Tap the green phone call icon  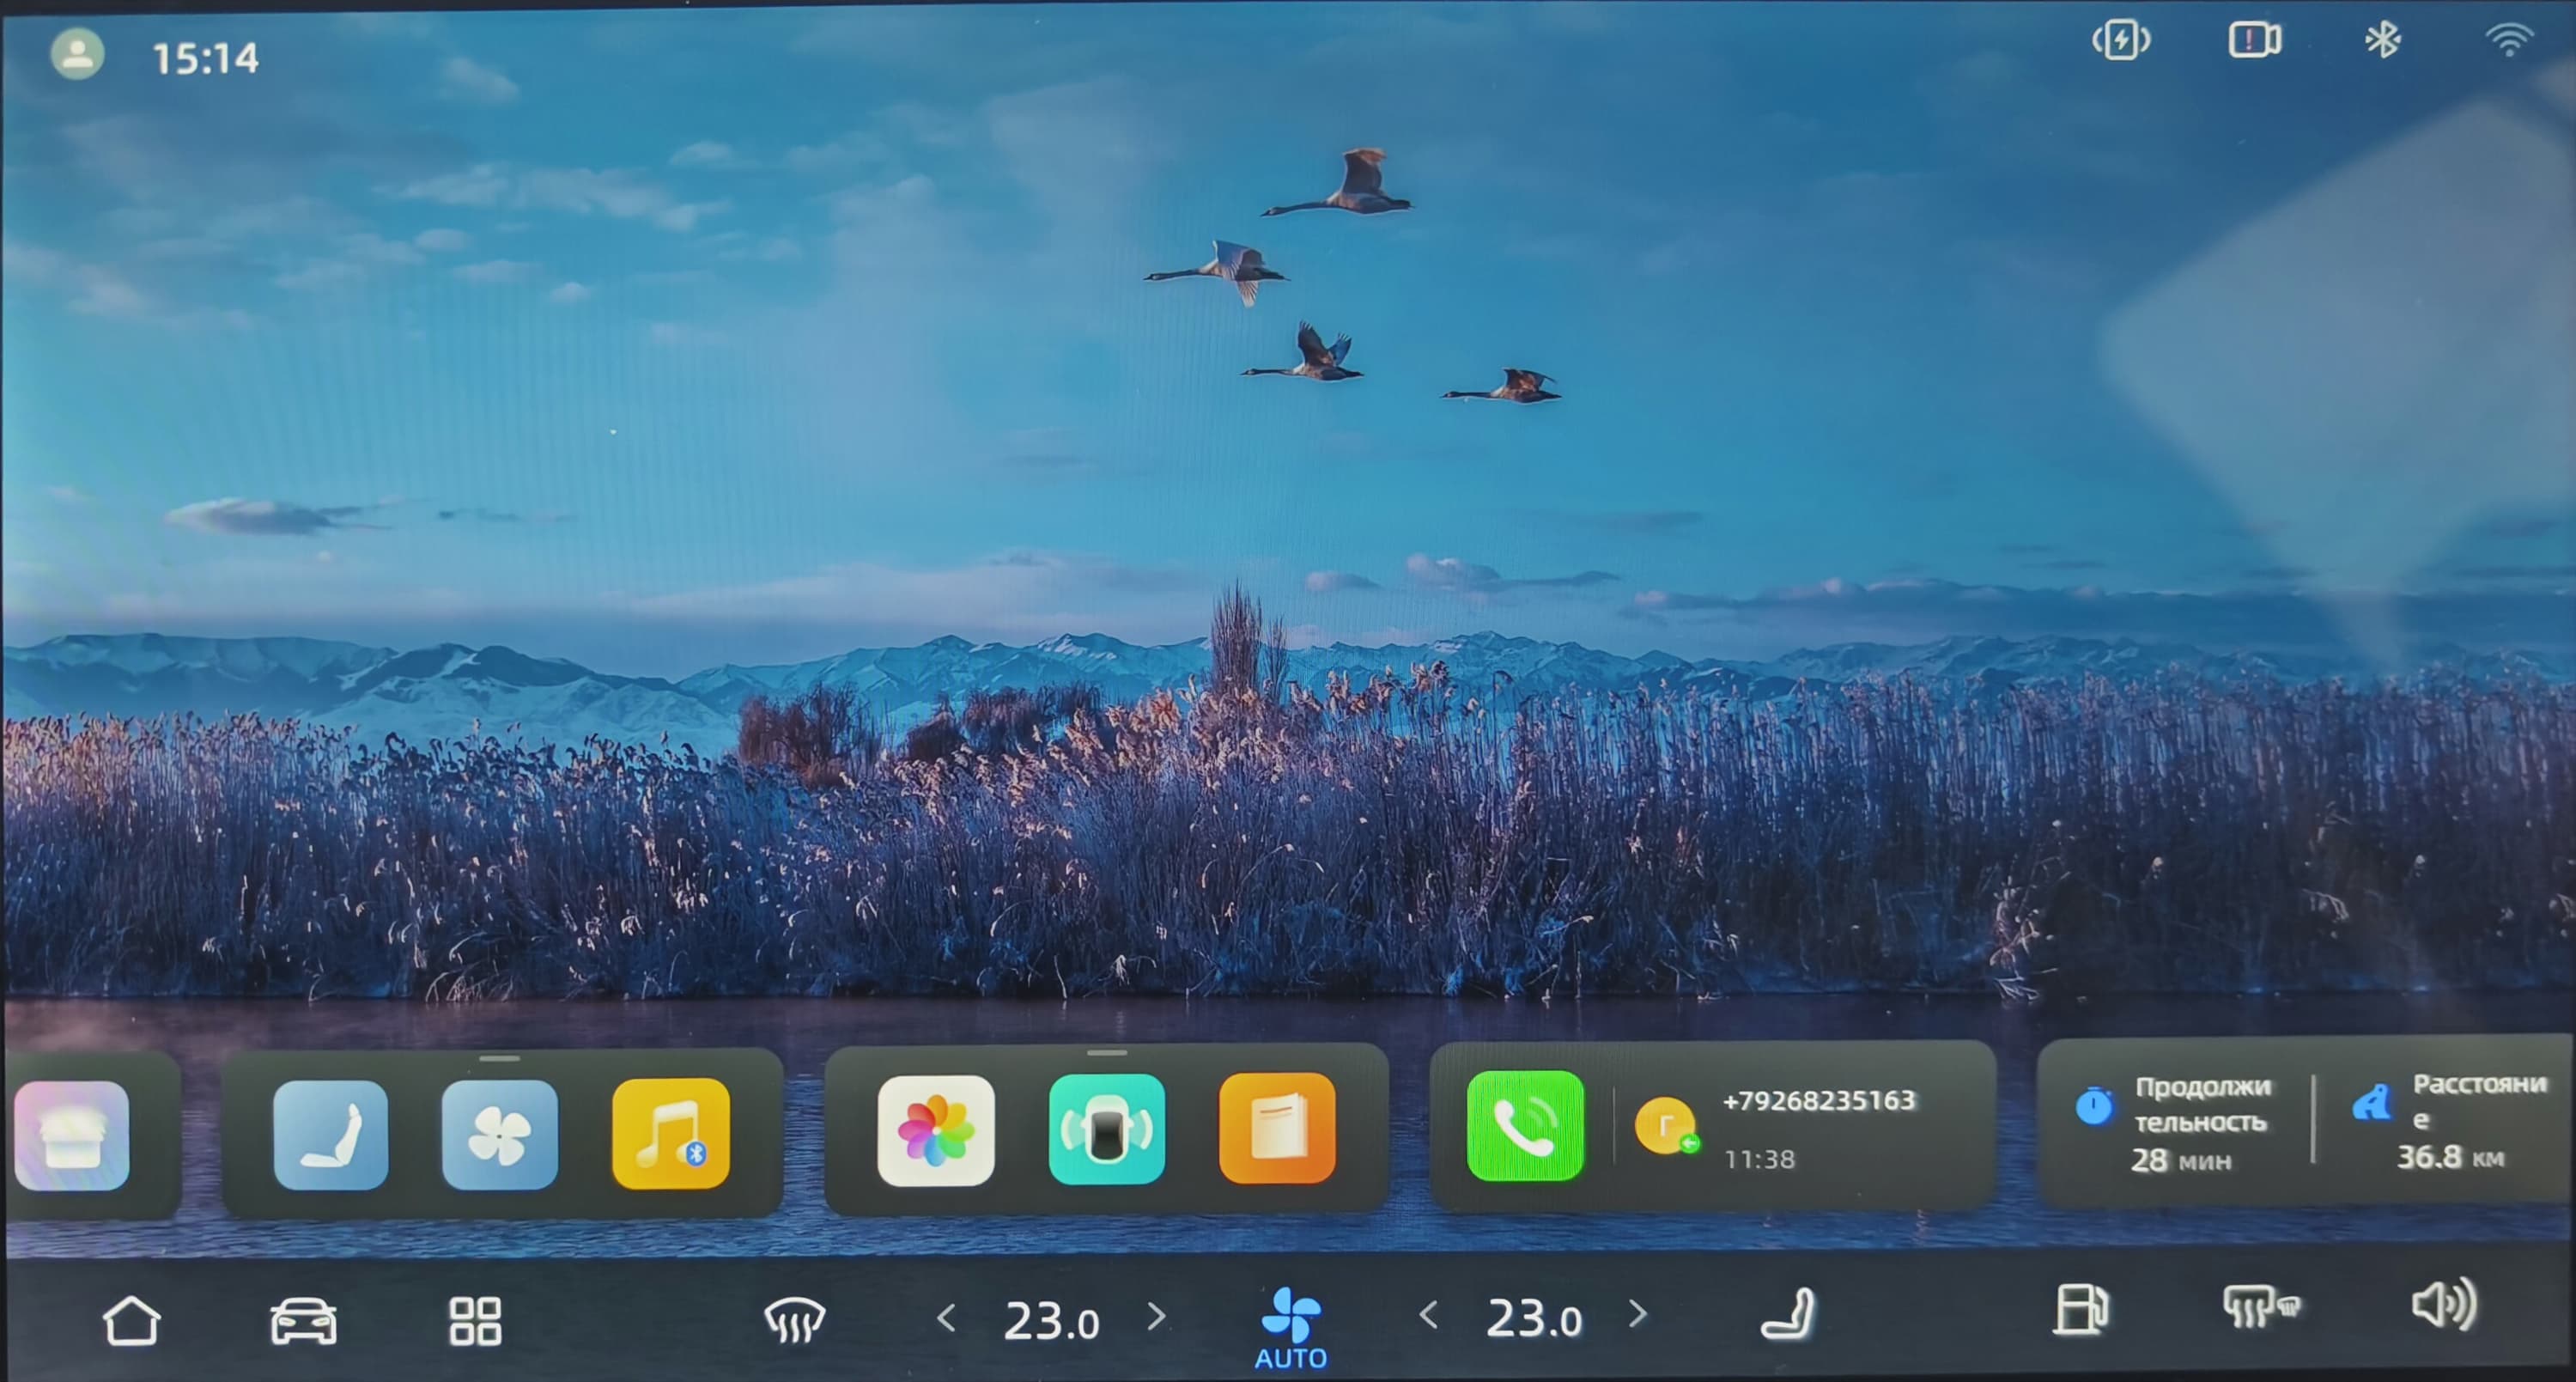pos(1524,1126)
